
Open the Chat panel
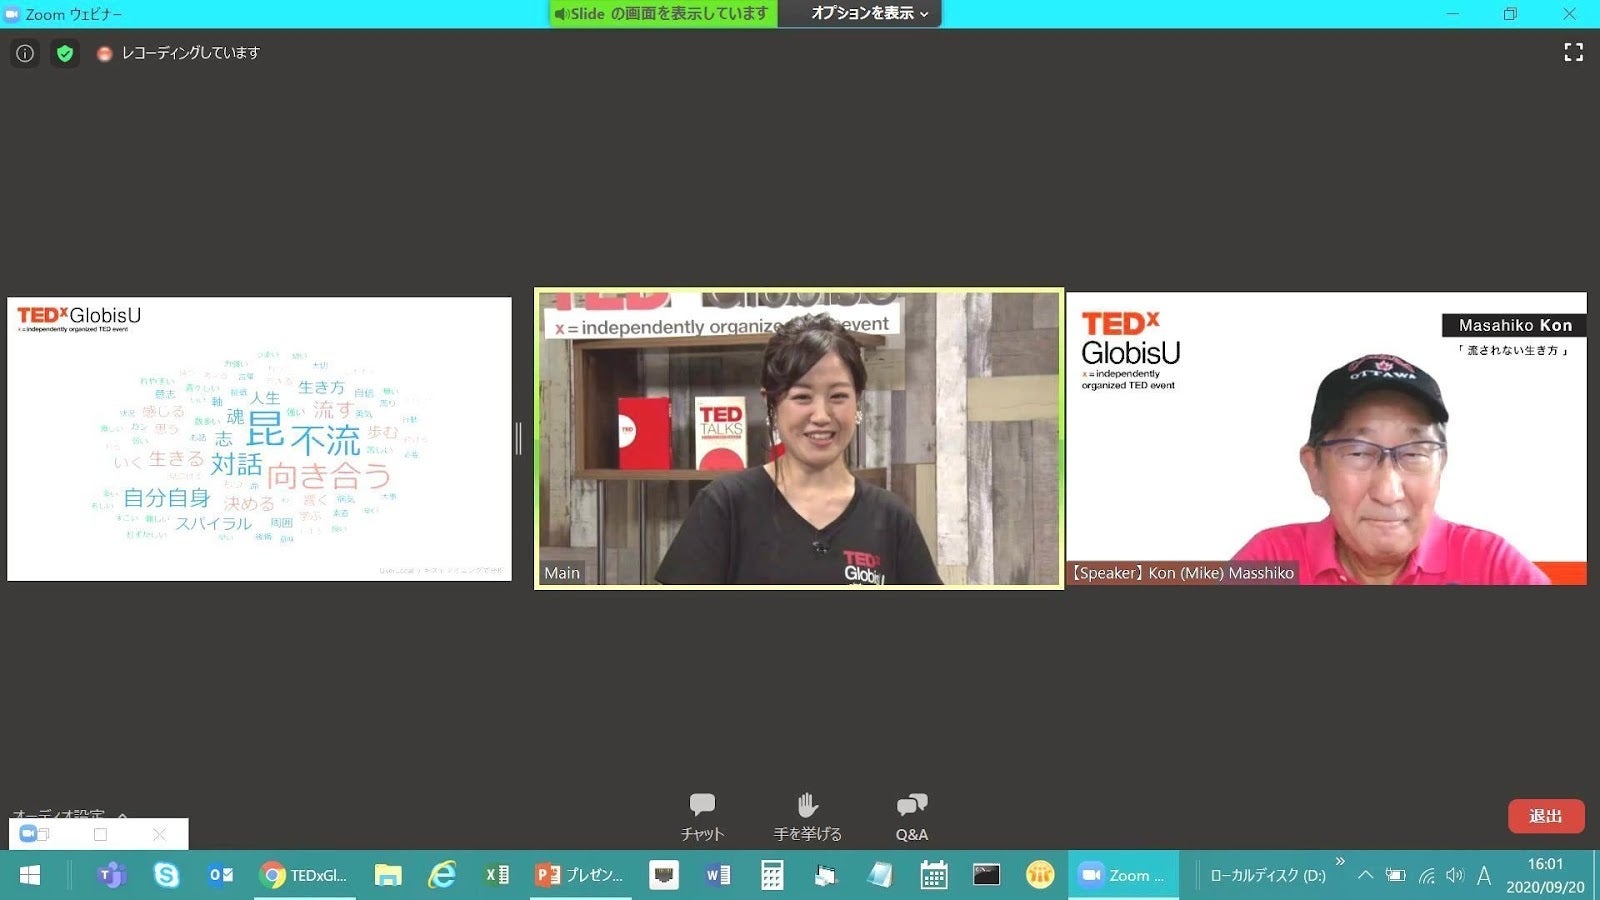[702, 816]
